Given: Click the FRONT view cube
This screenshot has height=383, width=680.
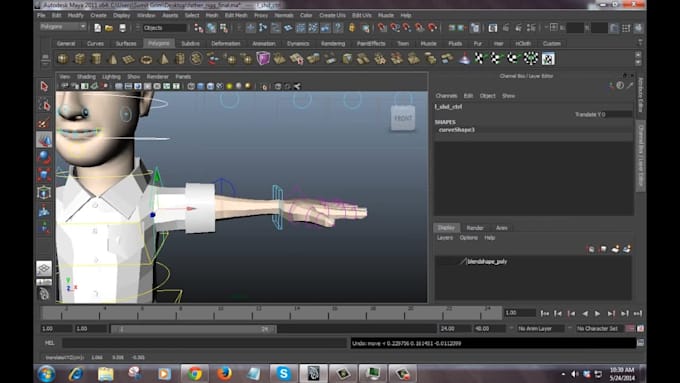Looking at the screenshot, I should pos(403,118).
